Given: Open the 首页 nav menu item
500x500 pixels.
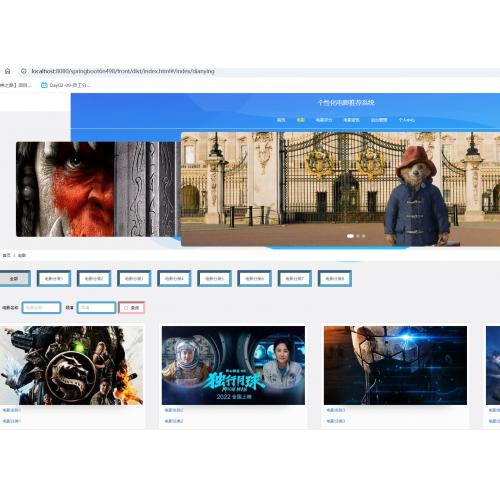Looking at the screenshot, I should point(281,120).
